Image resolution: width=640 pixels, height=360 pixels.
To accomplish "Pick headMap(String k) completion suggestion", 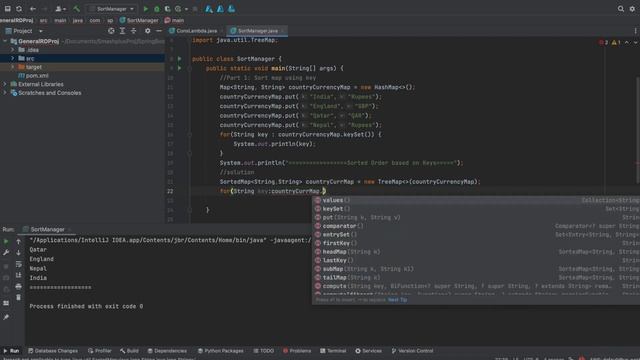I will [476, 251].
